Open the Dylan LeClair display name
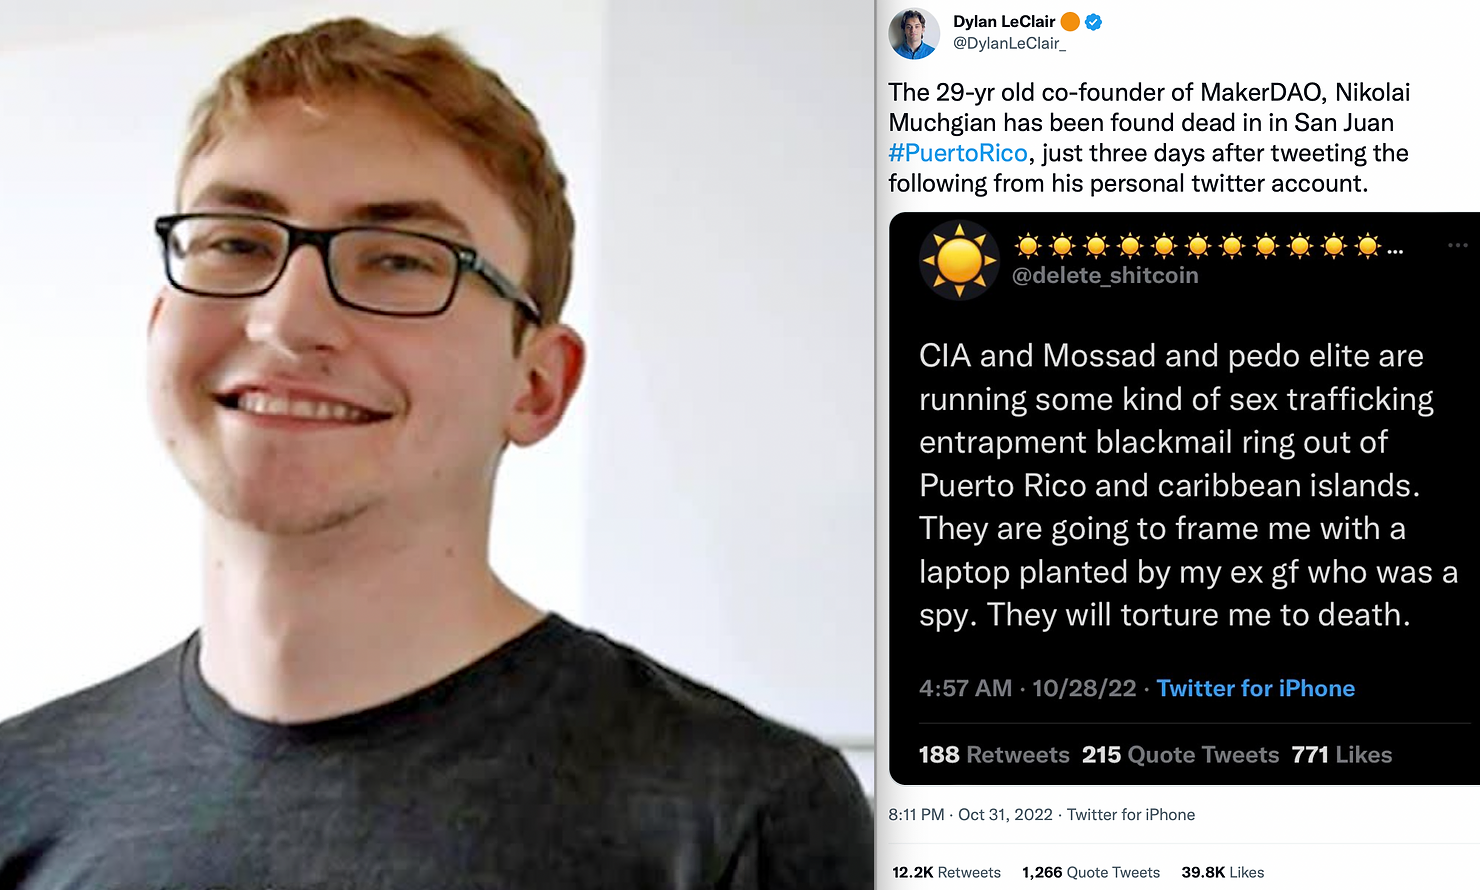 [x=1004, y=22]
